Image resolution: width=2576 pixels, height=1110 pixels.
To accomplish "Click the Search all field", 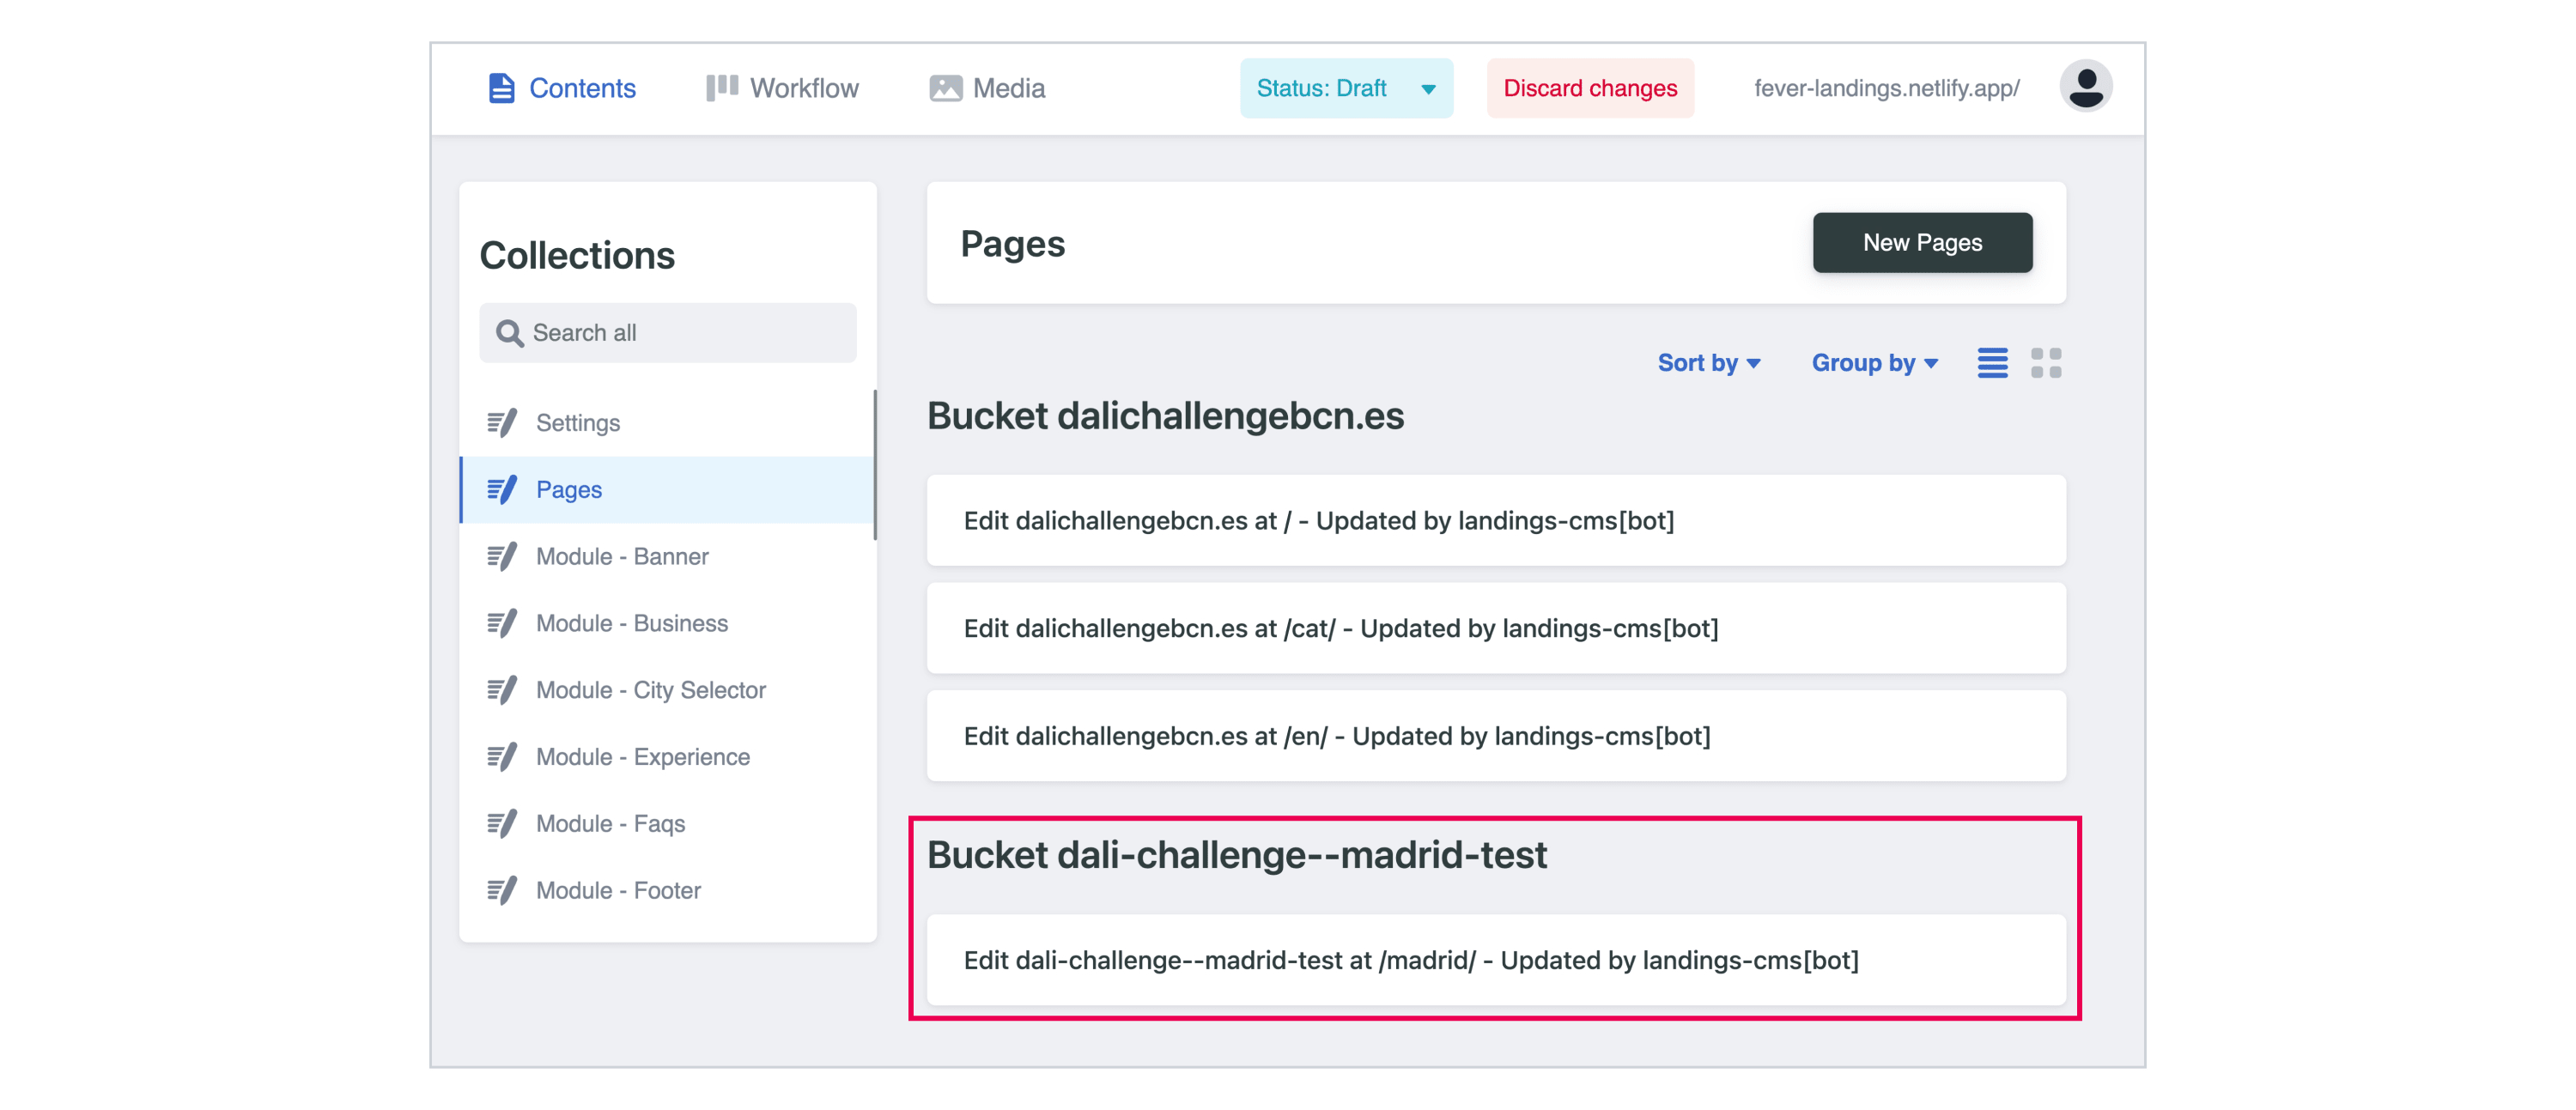I will [668, 332].
